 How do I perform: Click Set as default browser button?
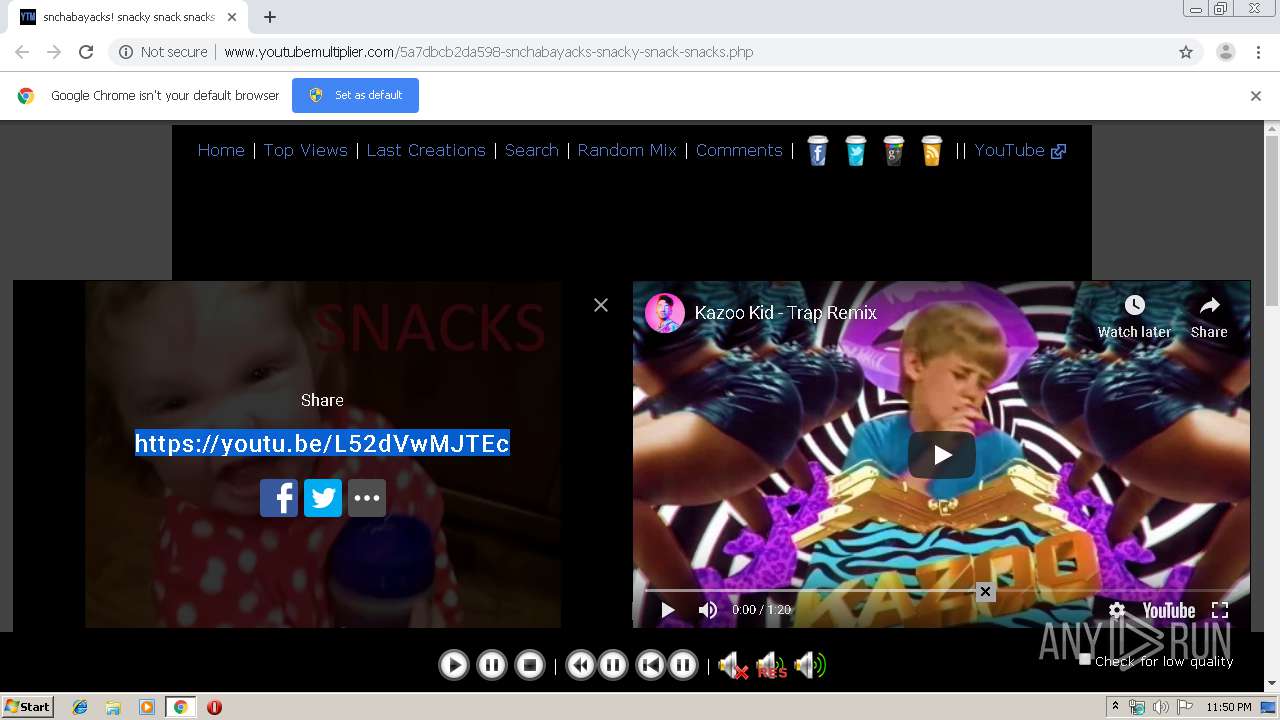[355, 95]
